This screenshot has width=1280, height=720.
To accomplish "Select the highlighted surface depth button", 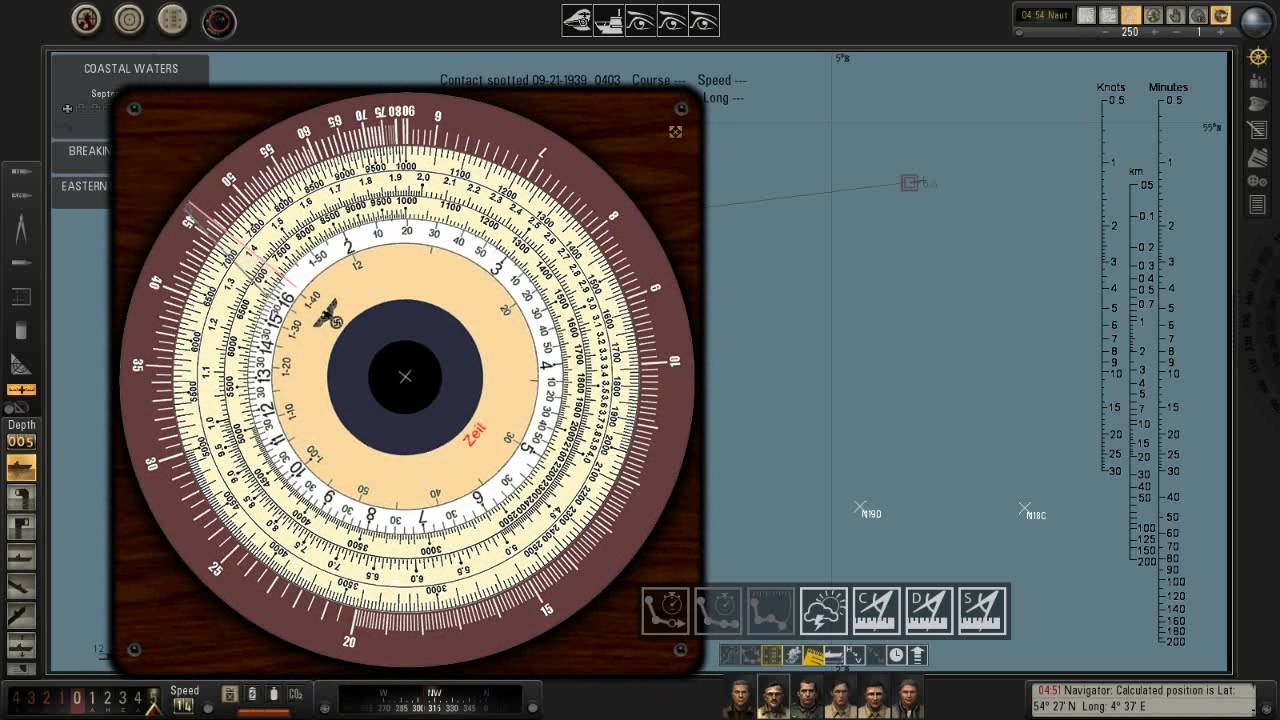I will pyautogui.click(x=21, y=467).
